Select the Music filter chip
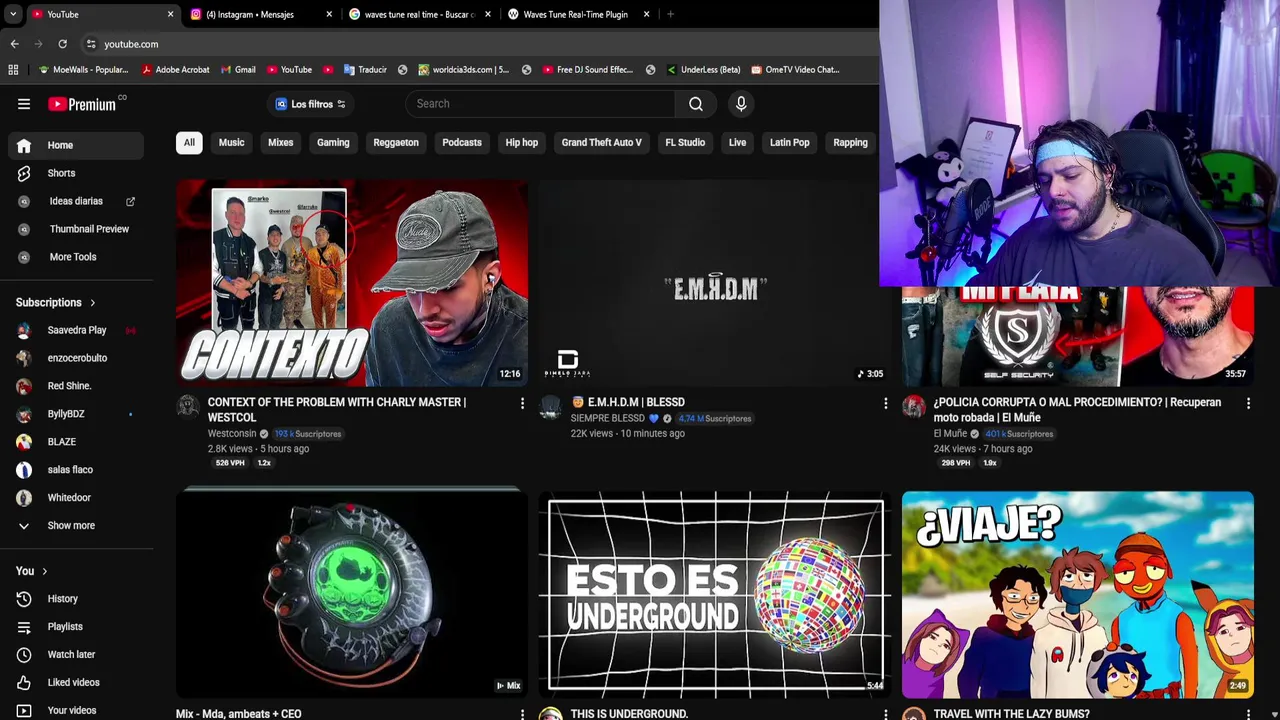The image size is (1280, 720). click(x=231, y=142)
